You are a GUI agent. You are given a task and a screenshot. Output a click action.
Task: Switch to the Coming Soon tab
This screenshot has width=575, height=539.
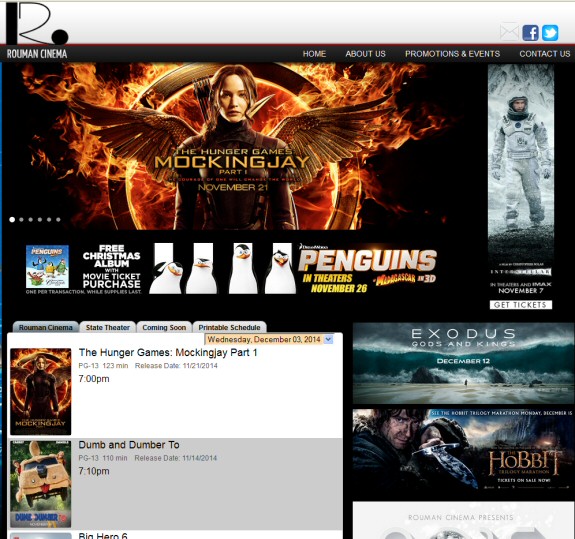pos(164,327)
